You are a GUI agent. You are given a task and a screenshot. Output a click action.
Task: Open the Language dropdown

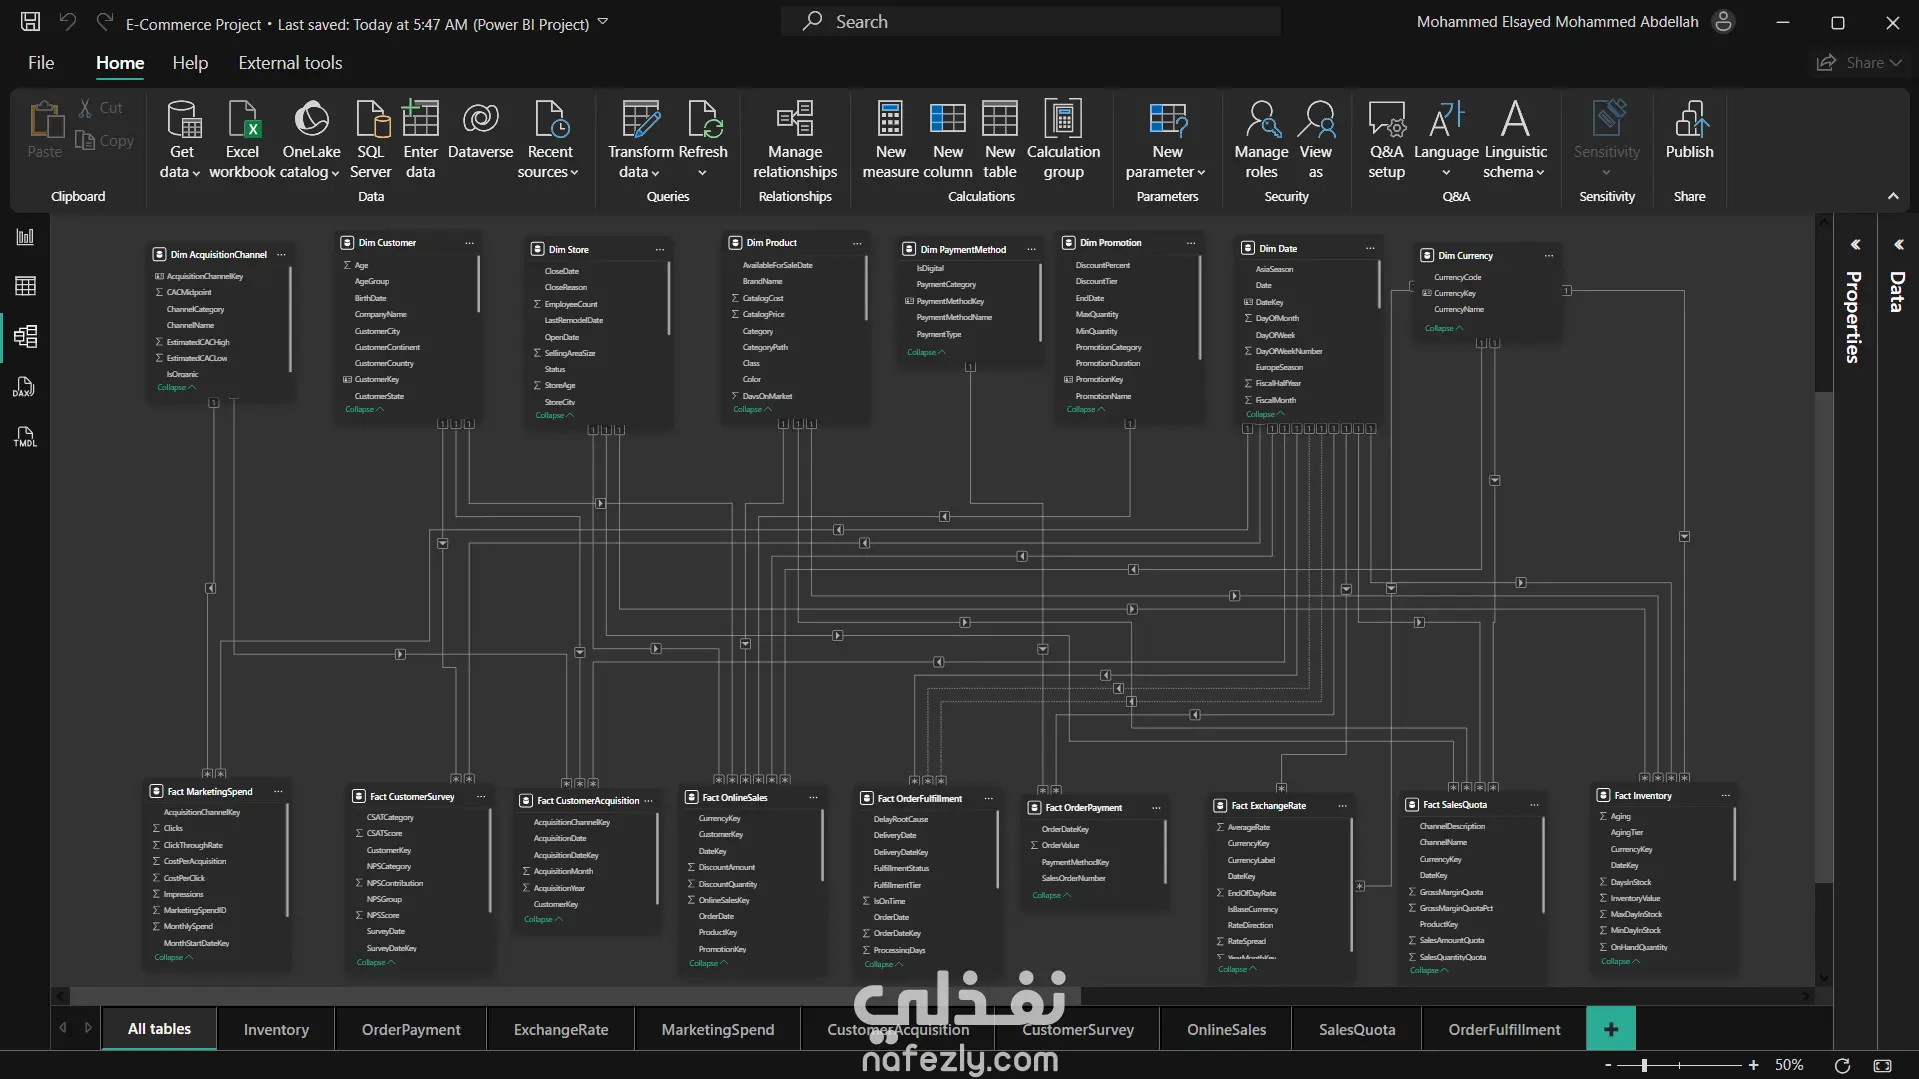(1446, 140)
